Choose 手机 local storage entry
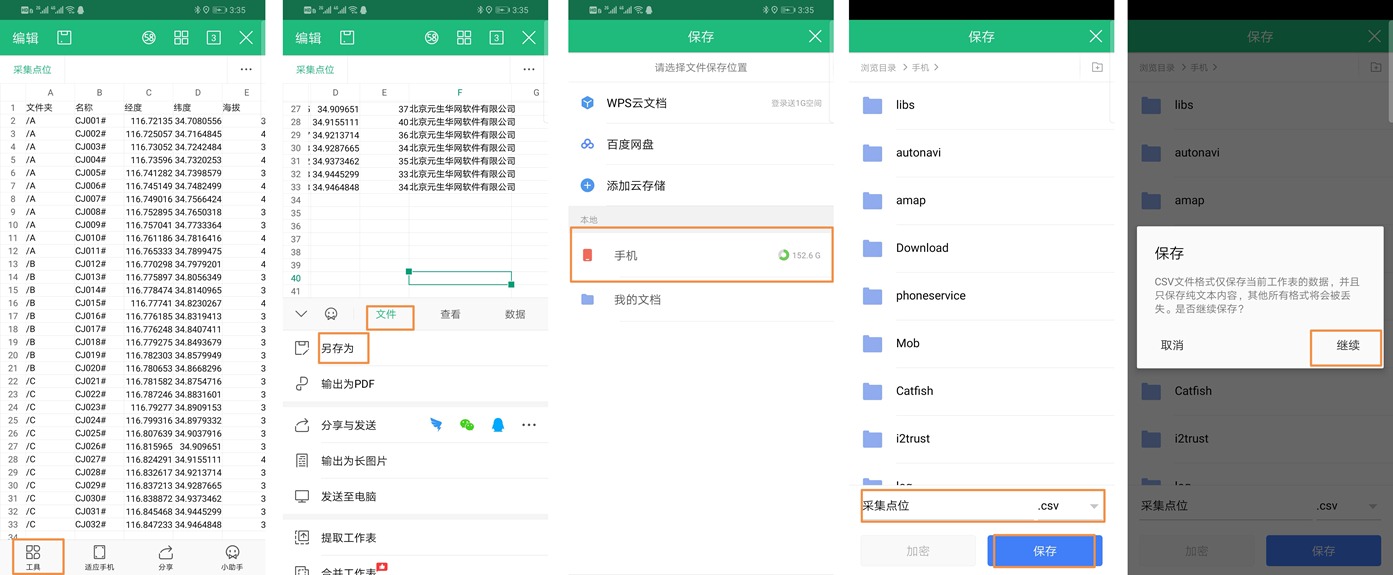The width and height of the screenshot is (1393, 575). point(700,255)
